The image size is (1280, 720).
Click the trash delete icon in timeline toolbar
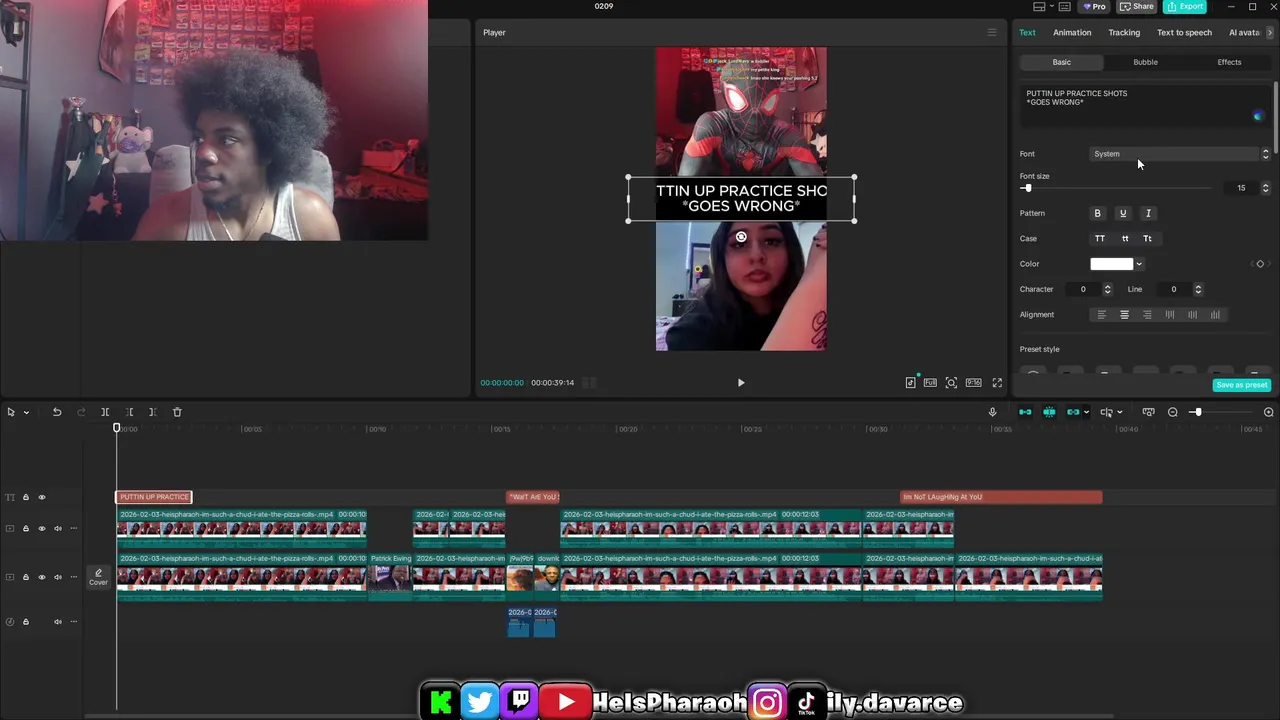(x=177, y=412)
